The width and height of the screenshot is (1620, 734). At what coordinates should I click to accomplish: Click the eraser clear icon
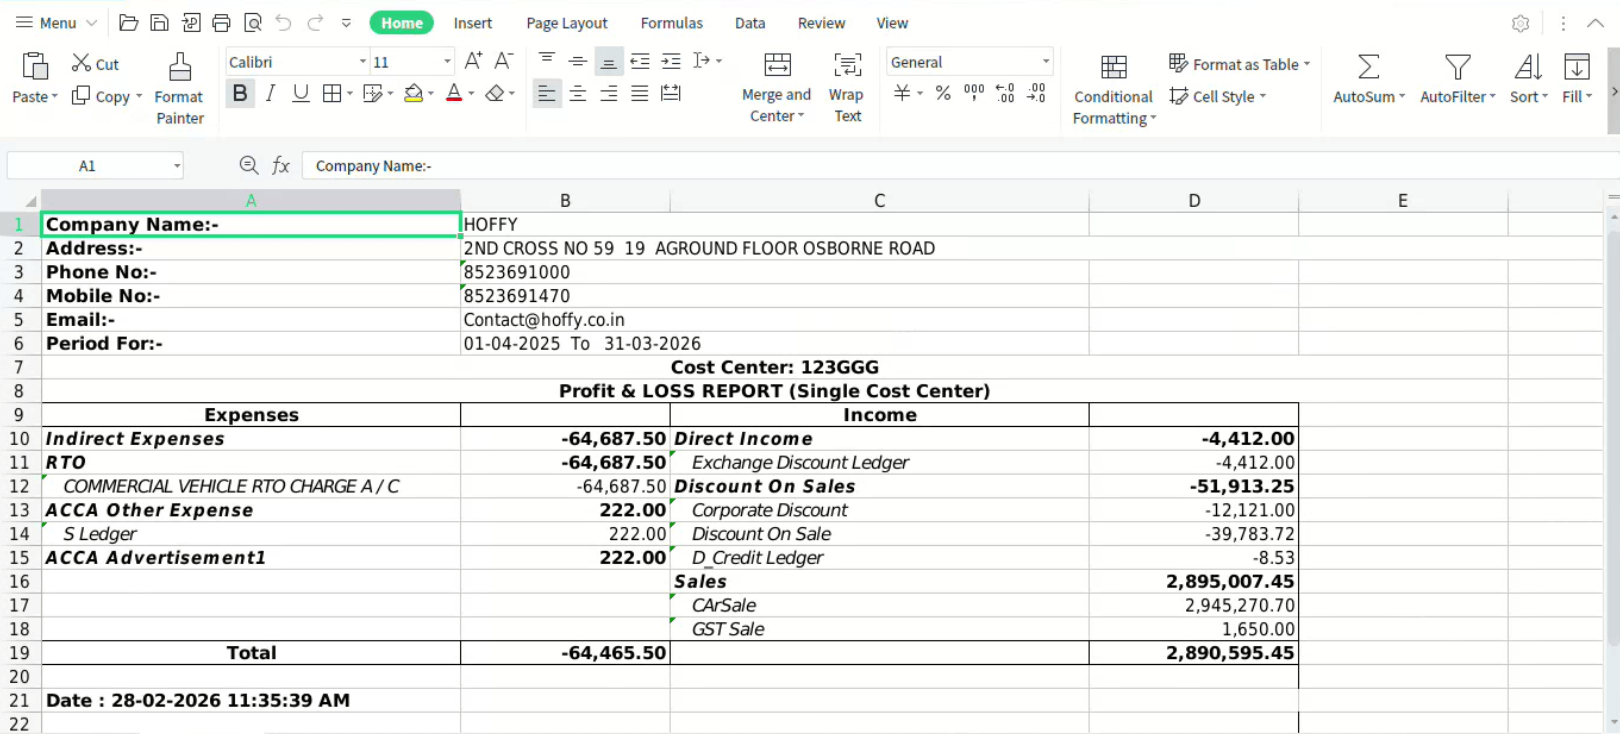(494, 94)
